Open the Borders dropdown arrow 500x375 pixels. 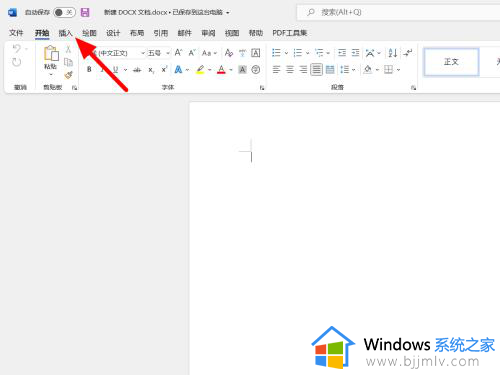398,70
